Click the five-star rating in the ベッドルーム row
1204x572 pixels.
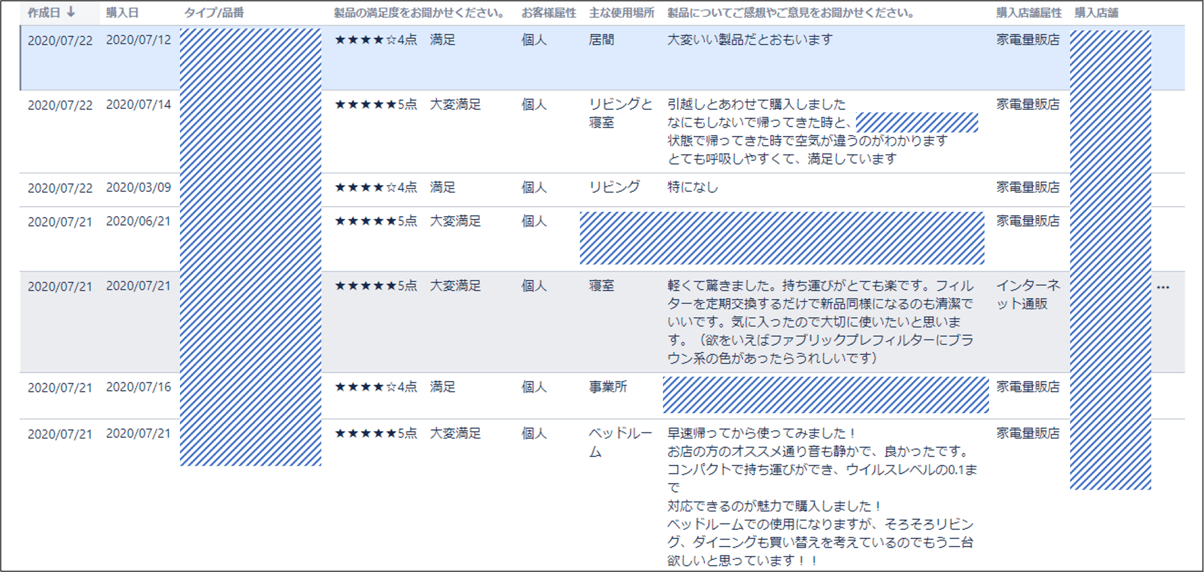(375, 434)
